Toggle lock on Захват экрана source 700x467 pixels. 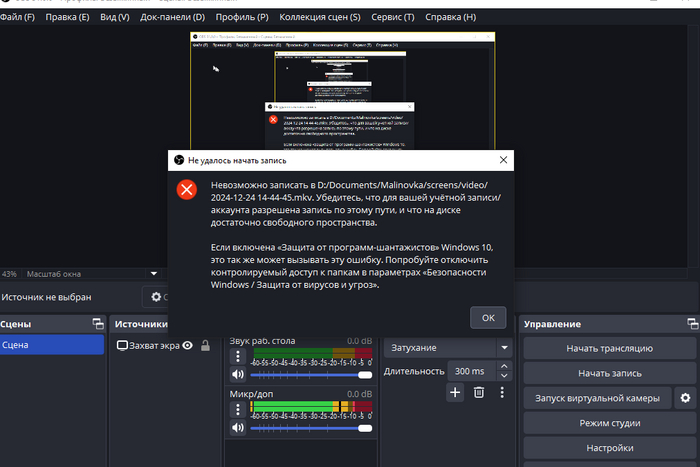coord(205,345)
